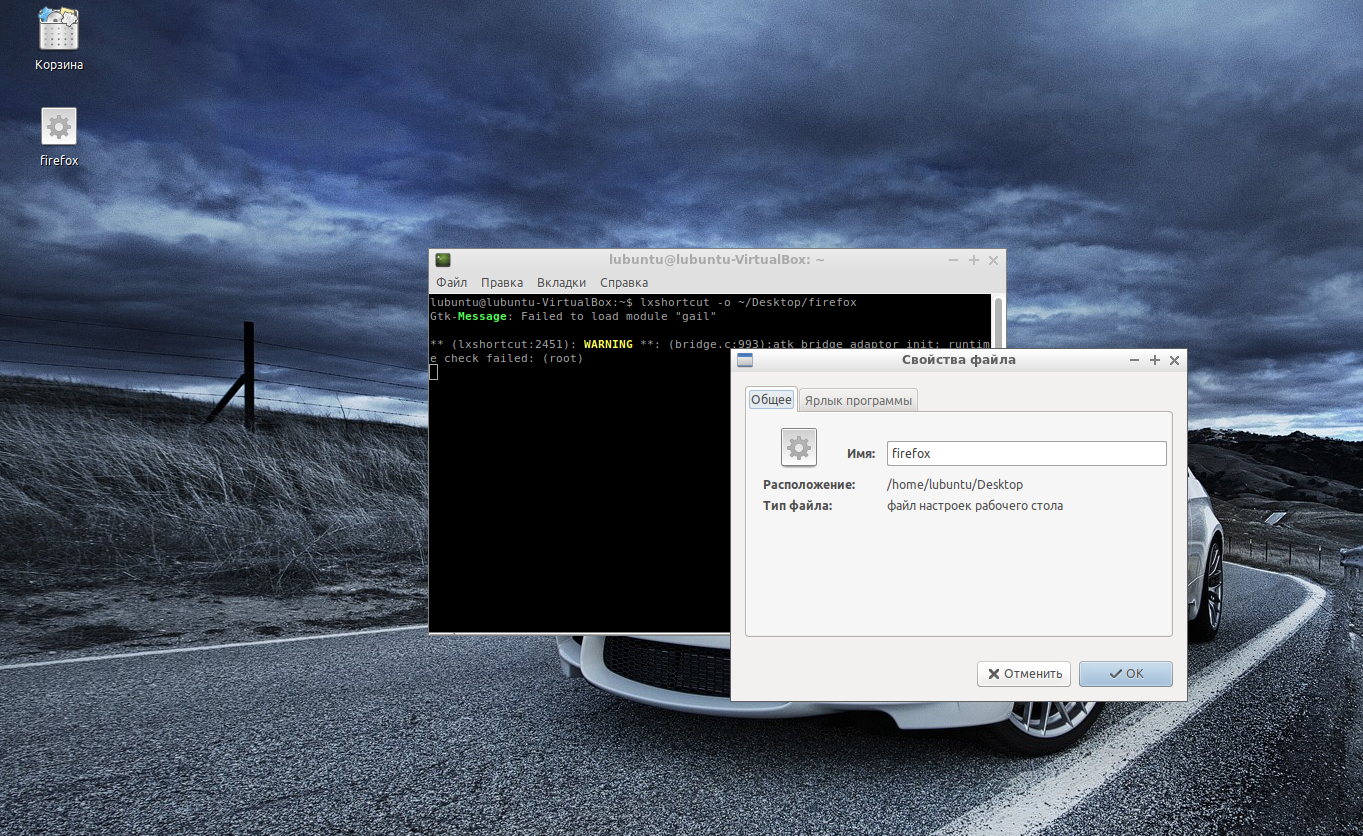Click the /home/lubuntu/Desktop location text
Image resolution: width=1363 pixels, height=836 pixels.
(x=955, y=484)
